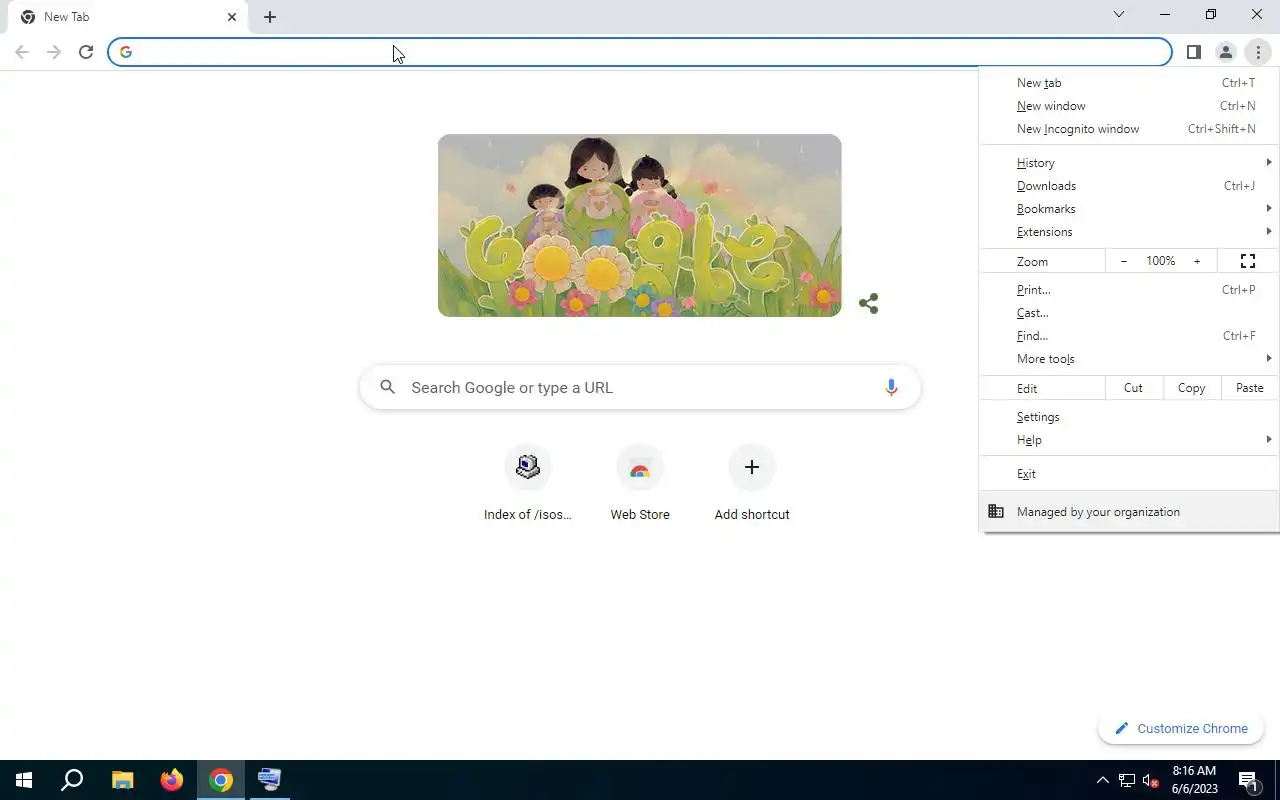Click Customize Chrome button
This screenshot has width=1280, height=800.
tap(1181, 728)
